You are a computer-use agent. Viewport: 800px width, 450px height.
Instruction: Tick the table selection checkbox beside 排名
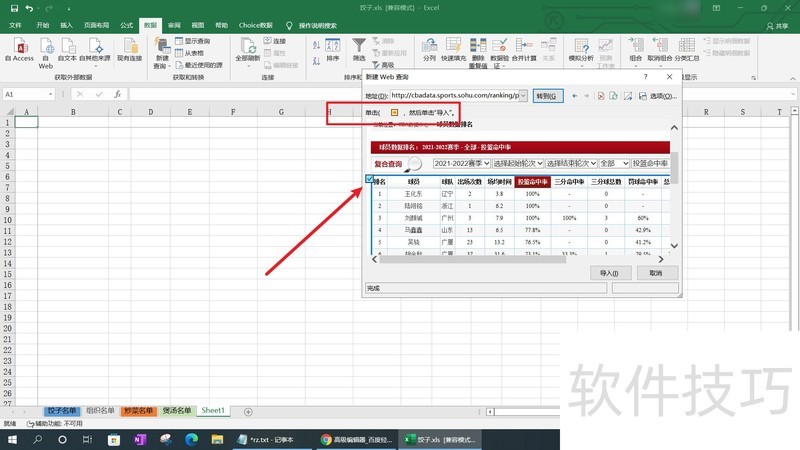tap(369, 179)
